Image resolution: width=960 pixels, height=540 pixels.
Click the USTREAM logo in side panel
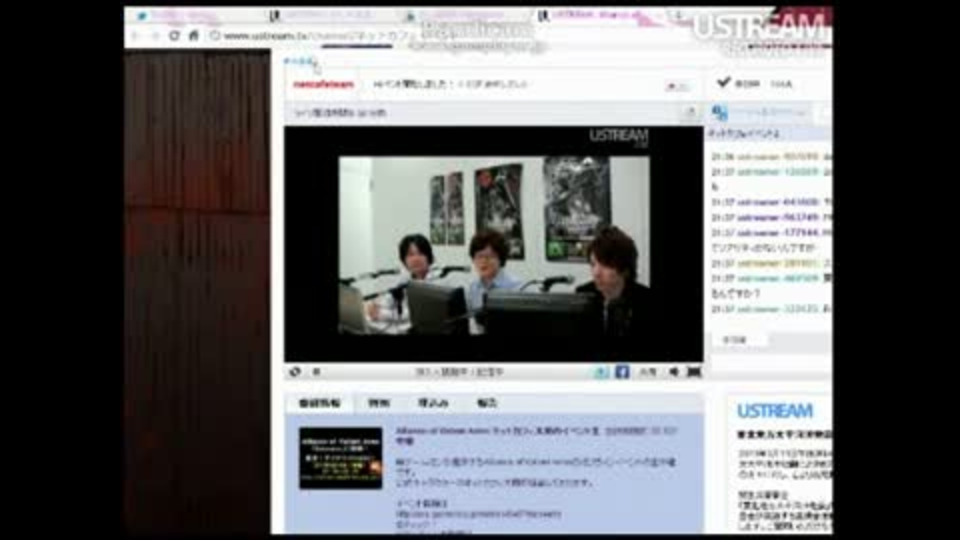click(775, 411)
